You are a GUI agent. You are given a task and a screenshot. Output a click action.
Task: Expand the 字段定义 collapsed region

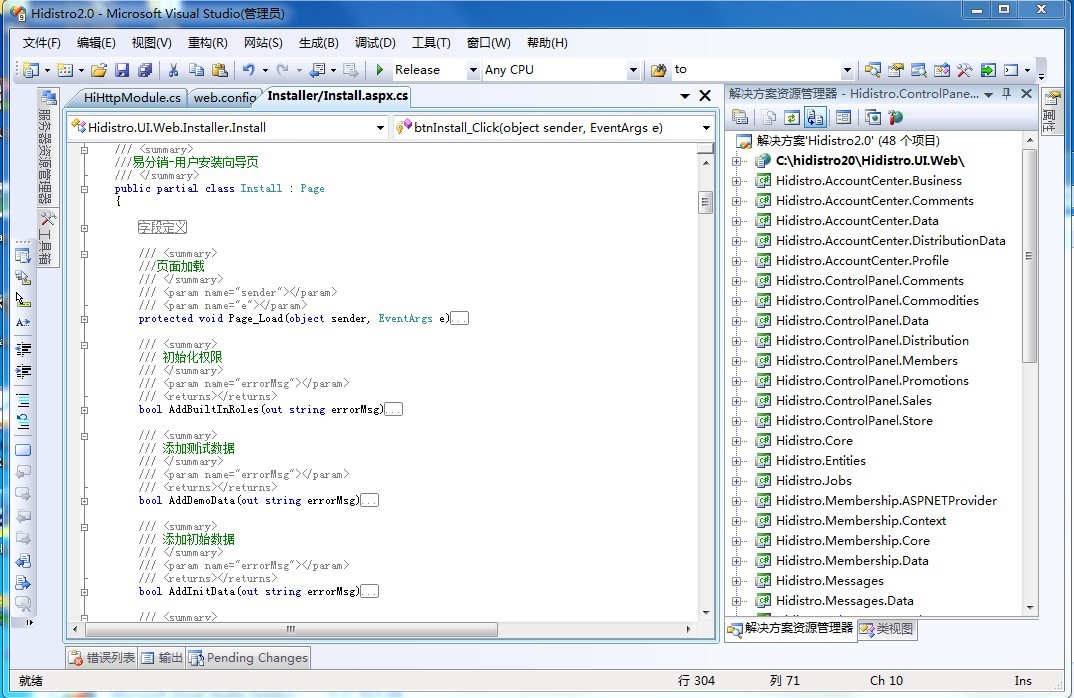click(x=84, y=228)
